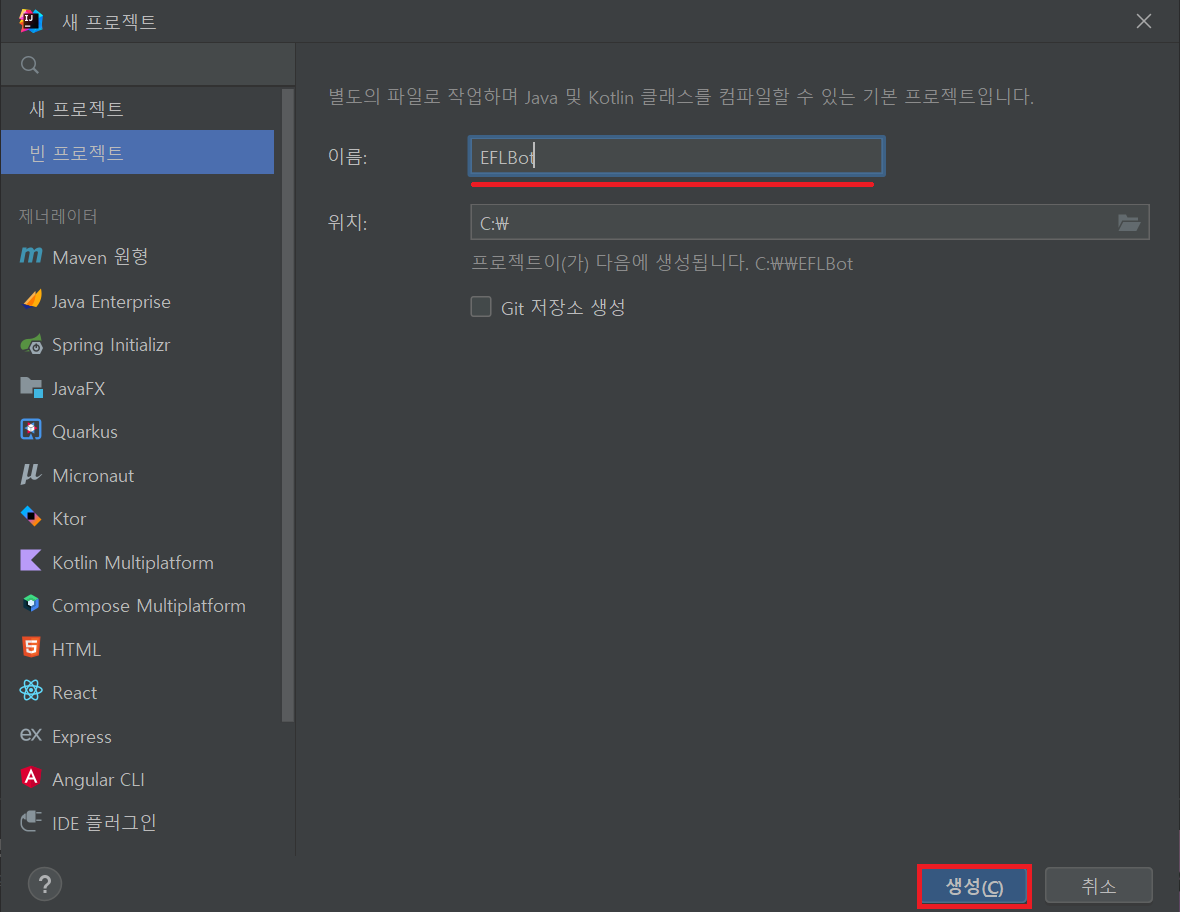The height and width of the screenshot is (912, 1181).
Task: Select the IDE 플러그인 label
Action: pyautogui.click(x=104, y=822)
